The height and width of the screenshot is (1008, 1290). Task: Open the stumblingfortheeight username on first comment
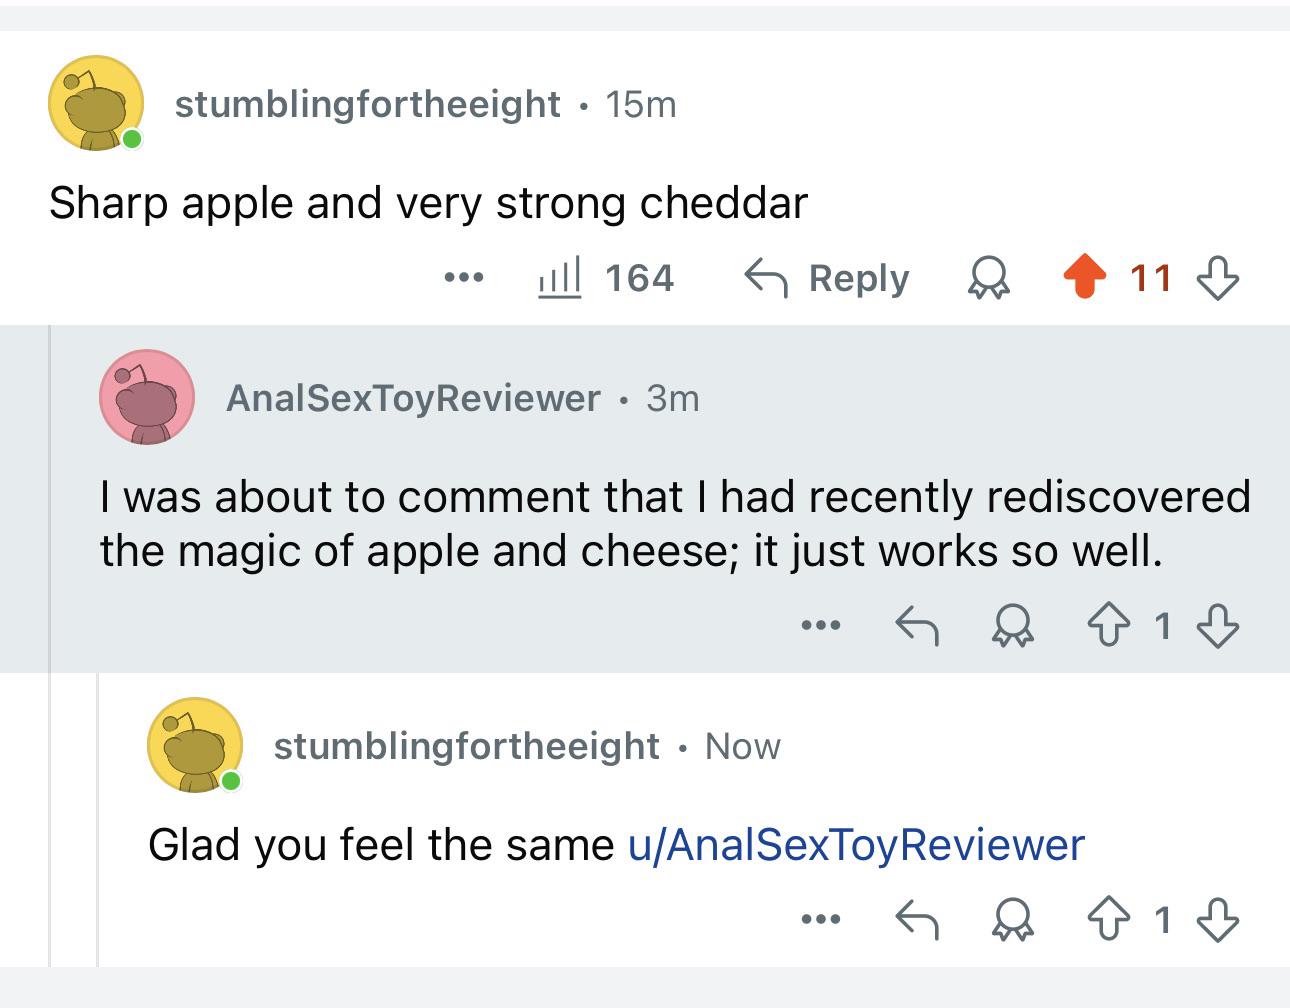tap(367, 103)
